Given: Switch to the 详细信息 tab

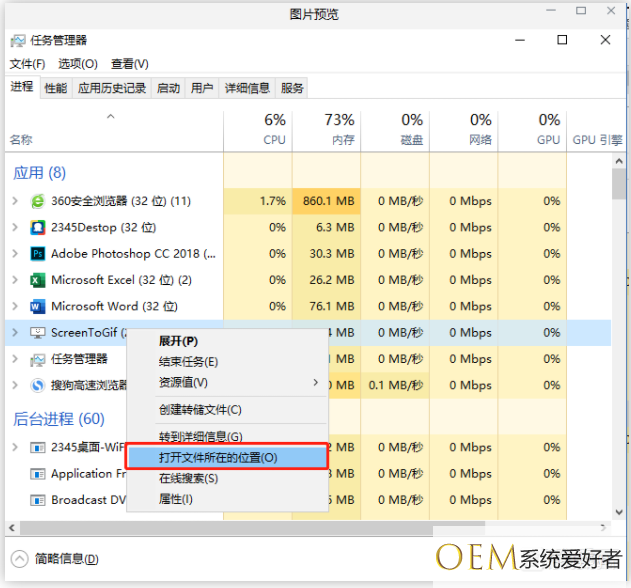Looking at the screenshot, I should pyautogui.click(x=247, y=88).
